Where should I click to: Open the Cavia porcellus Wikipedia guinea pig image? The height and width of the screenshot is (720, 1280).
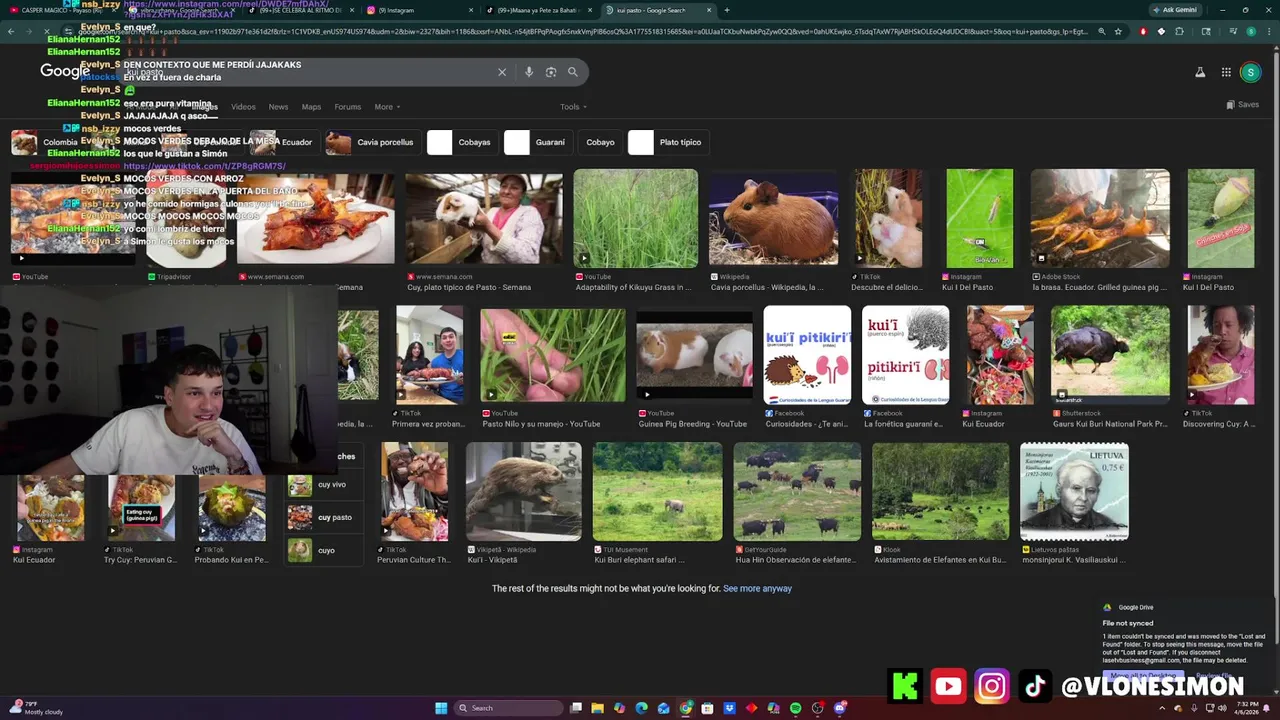tap(773, 218)
